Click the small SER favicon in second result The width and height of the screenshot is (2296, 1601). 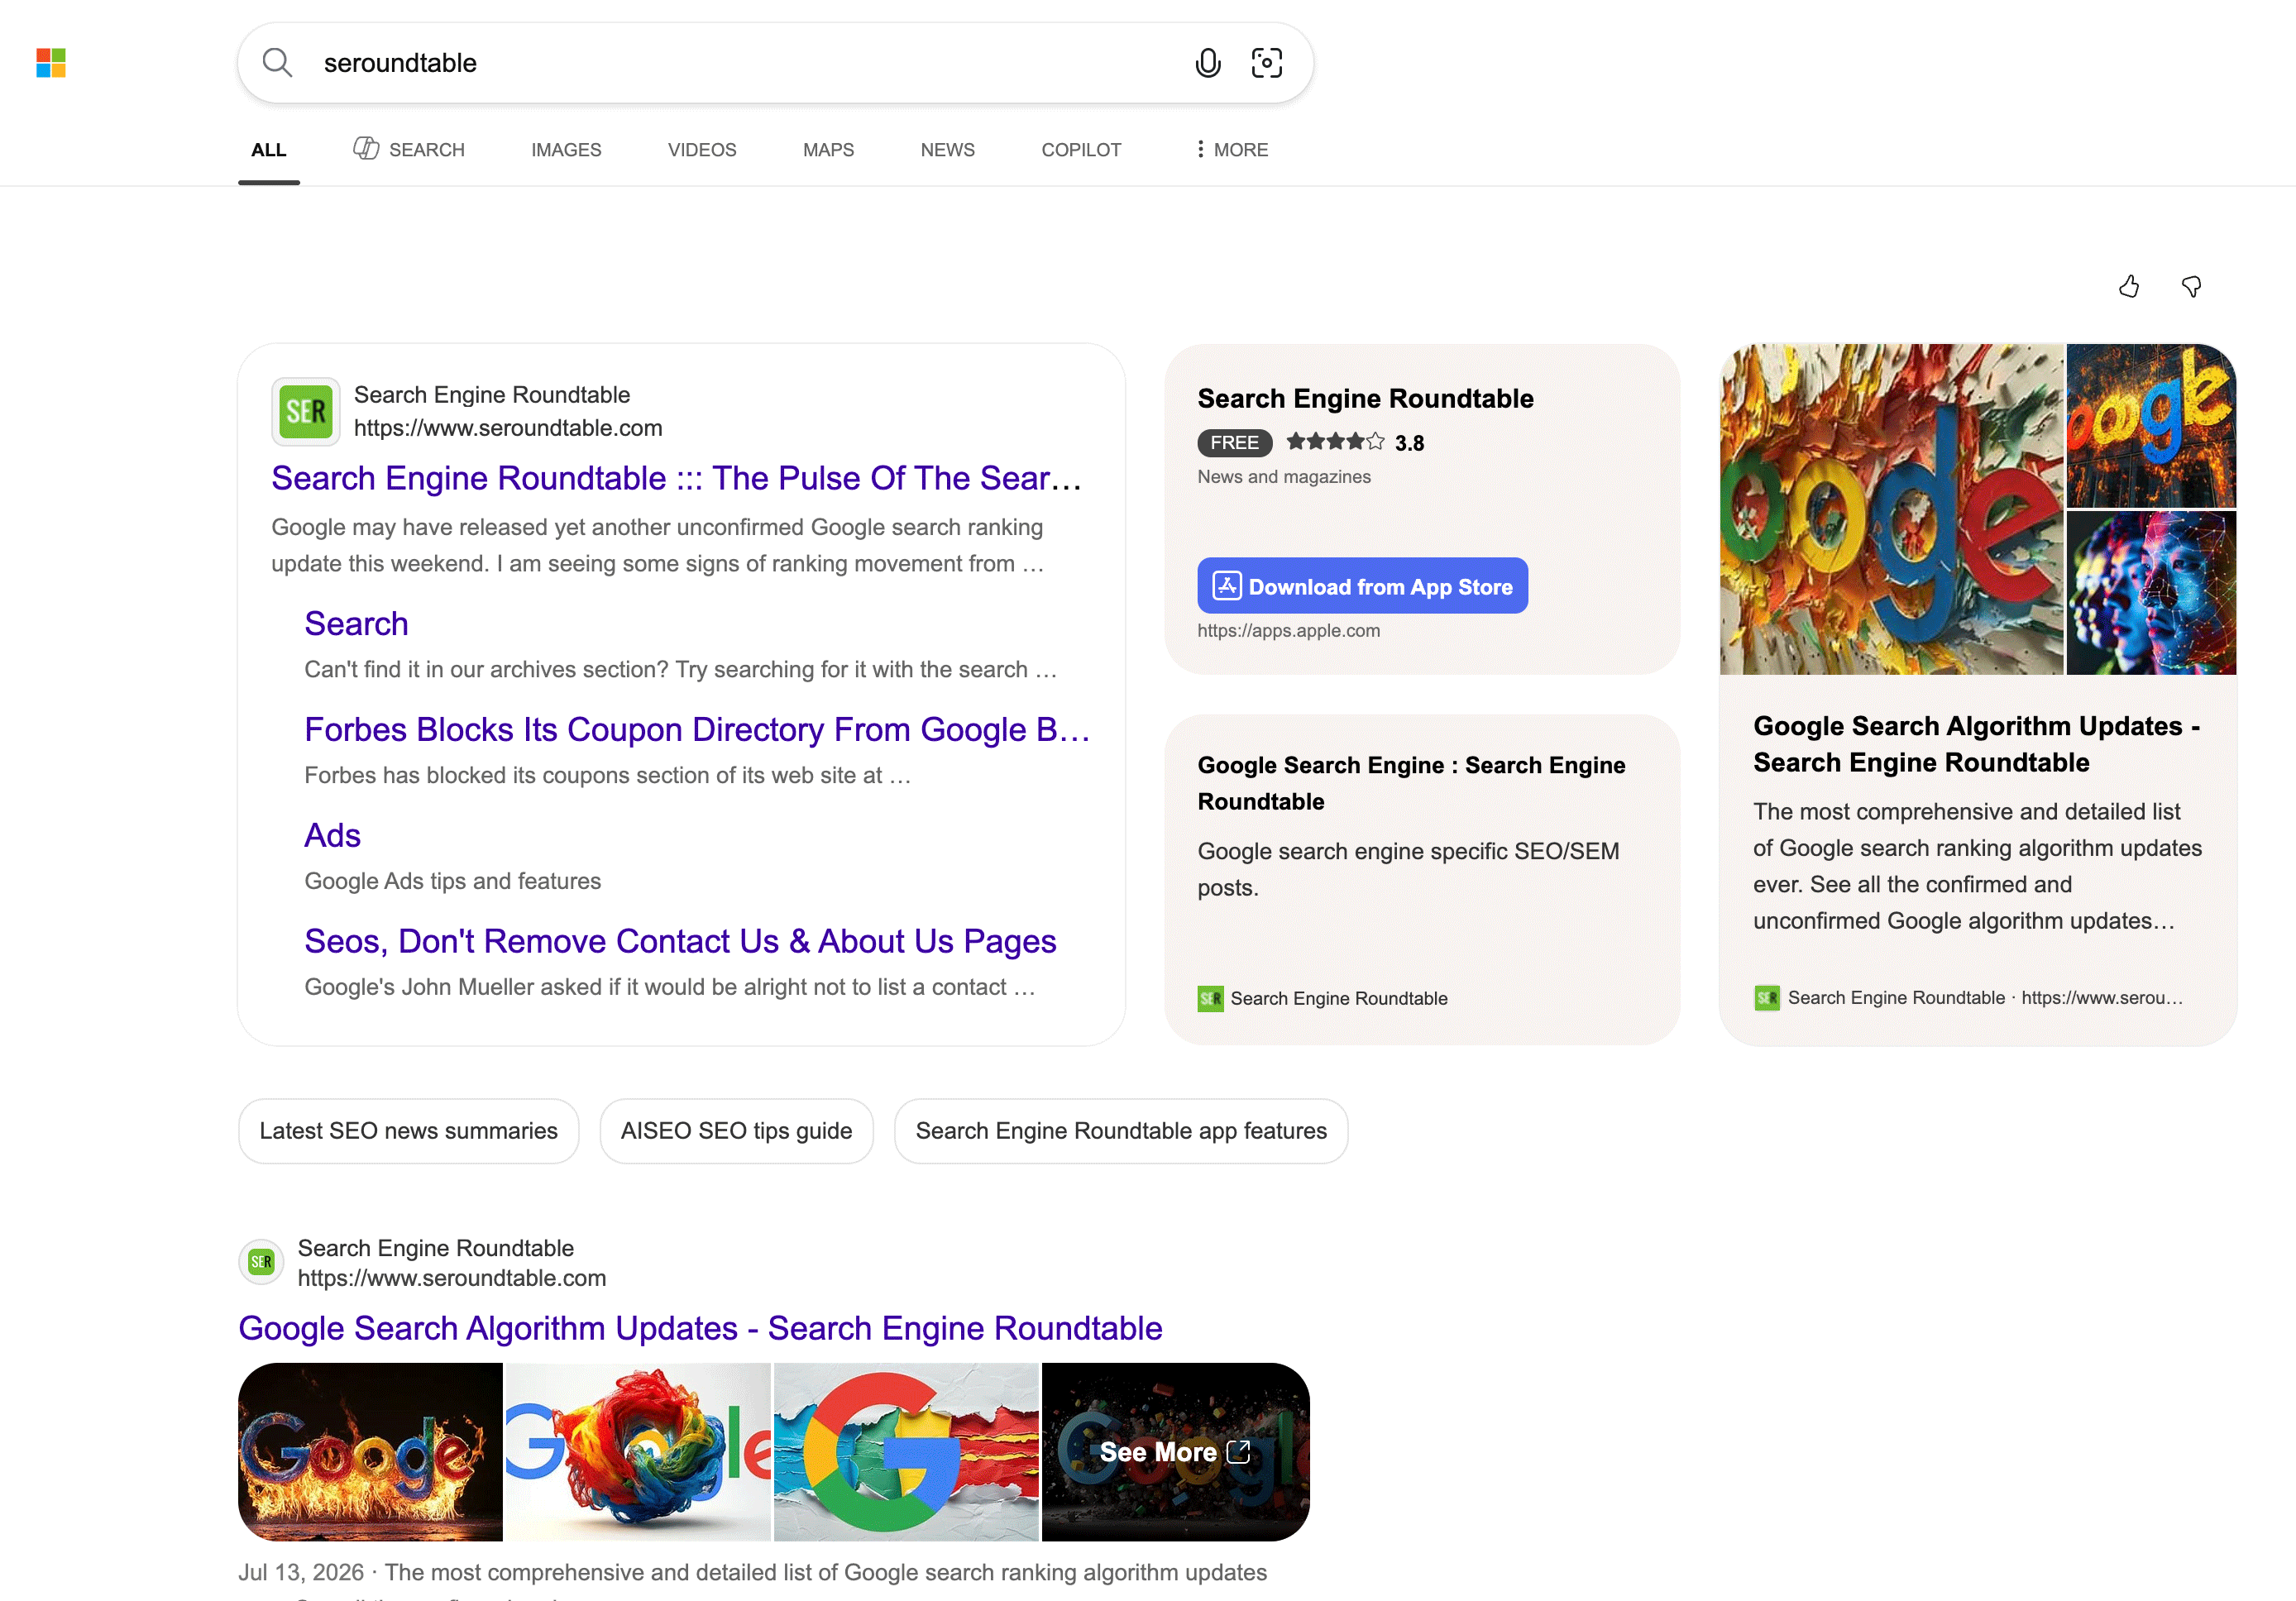[x=261, y=1262]
